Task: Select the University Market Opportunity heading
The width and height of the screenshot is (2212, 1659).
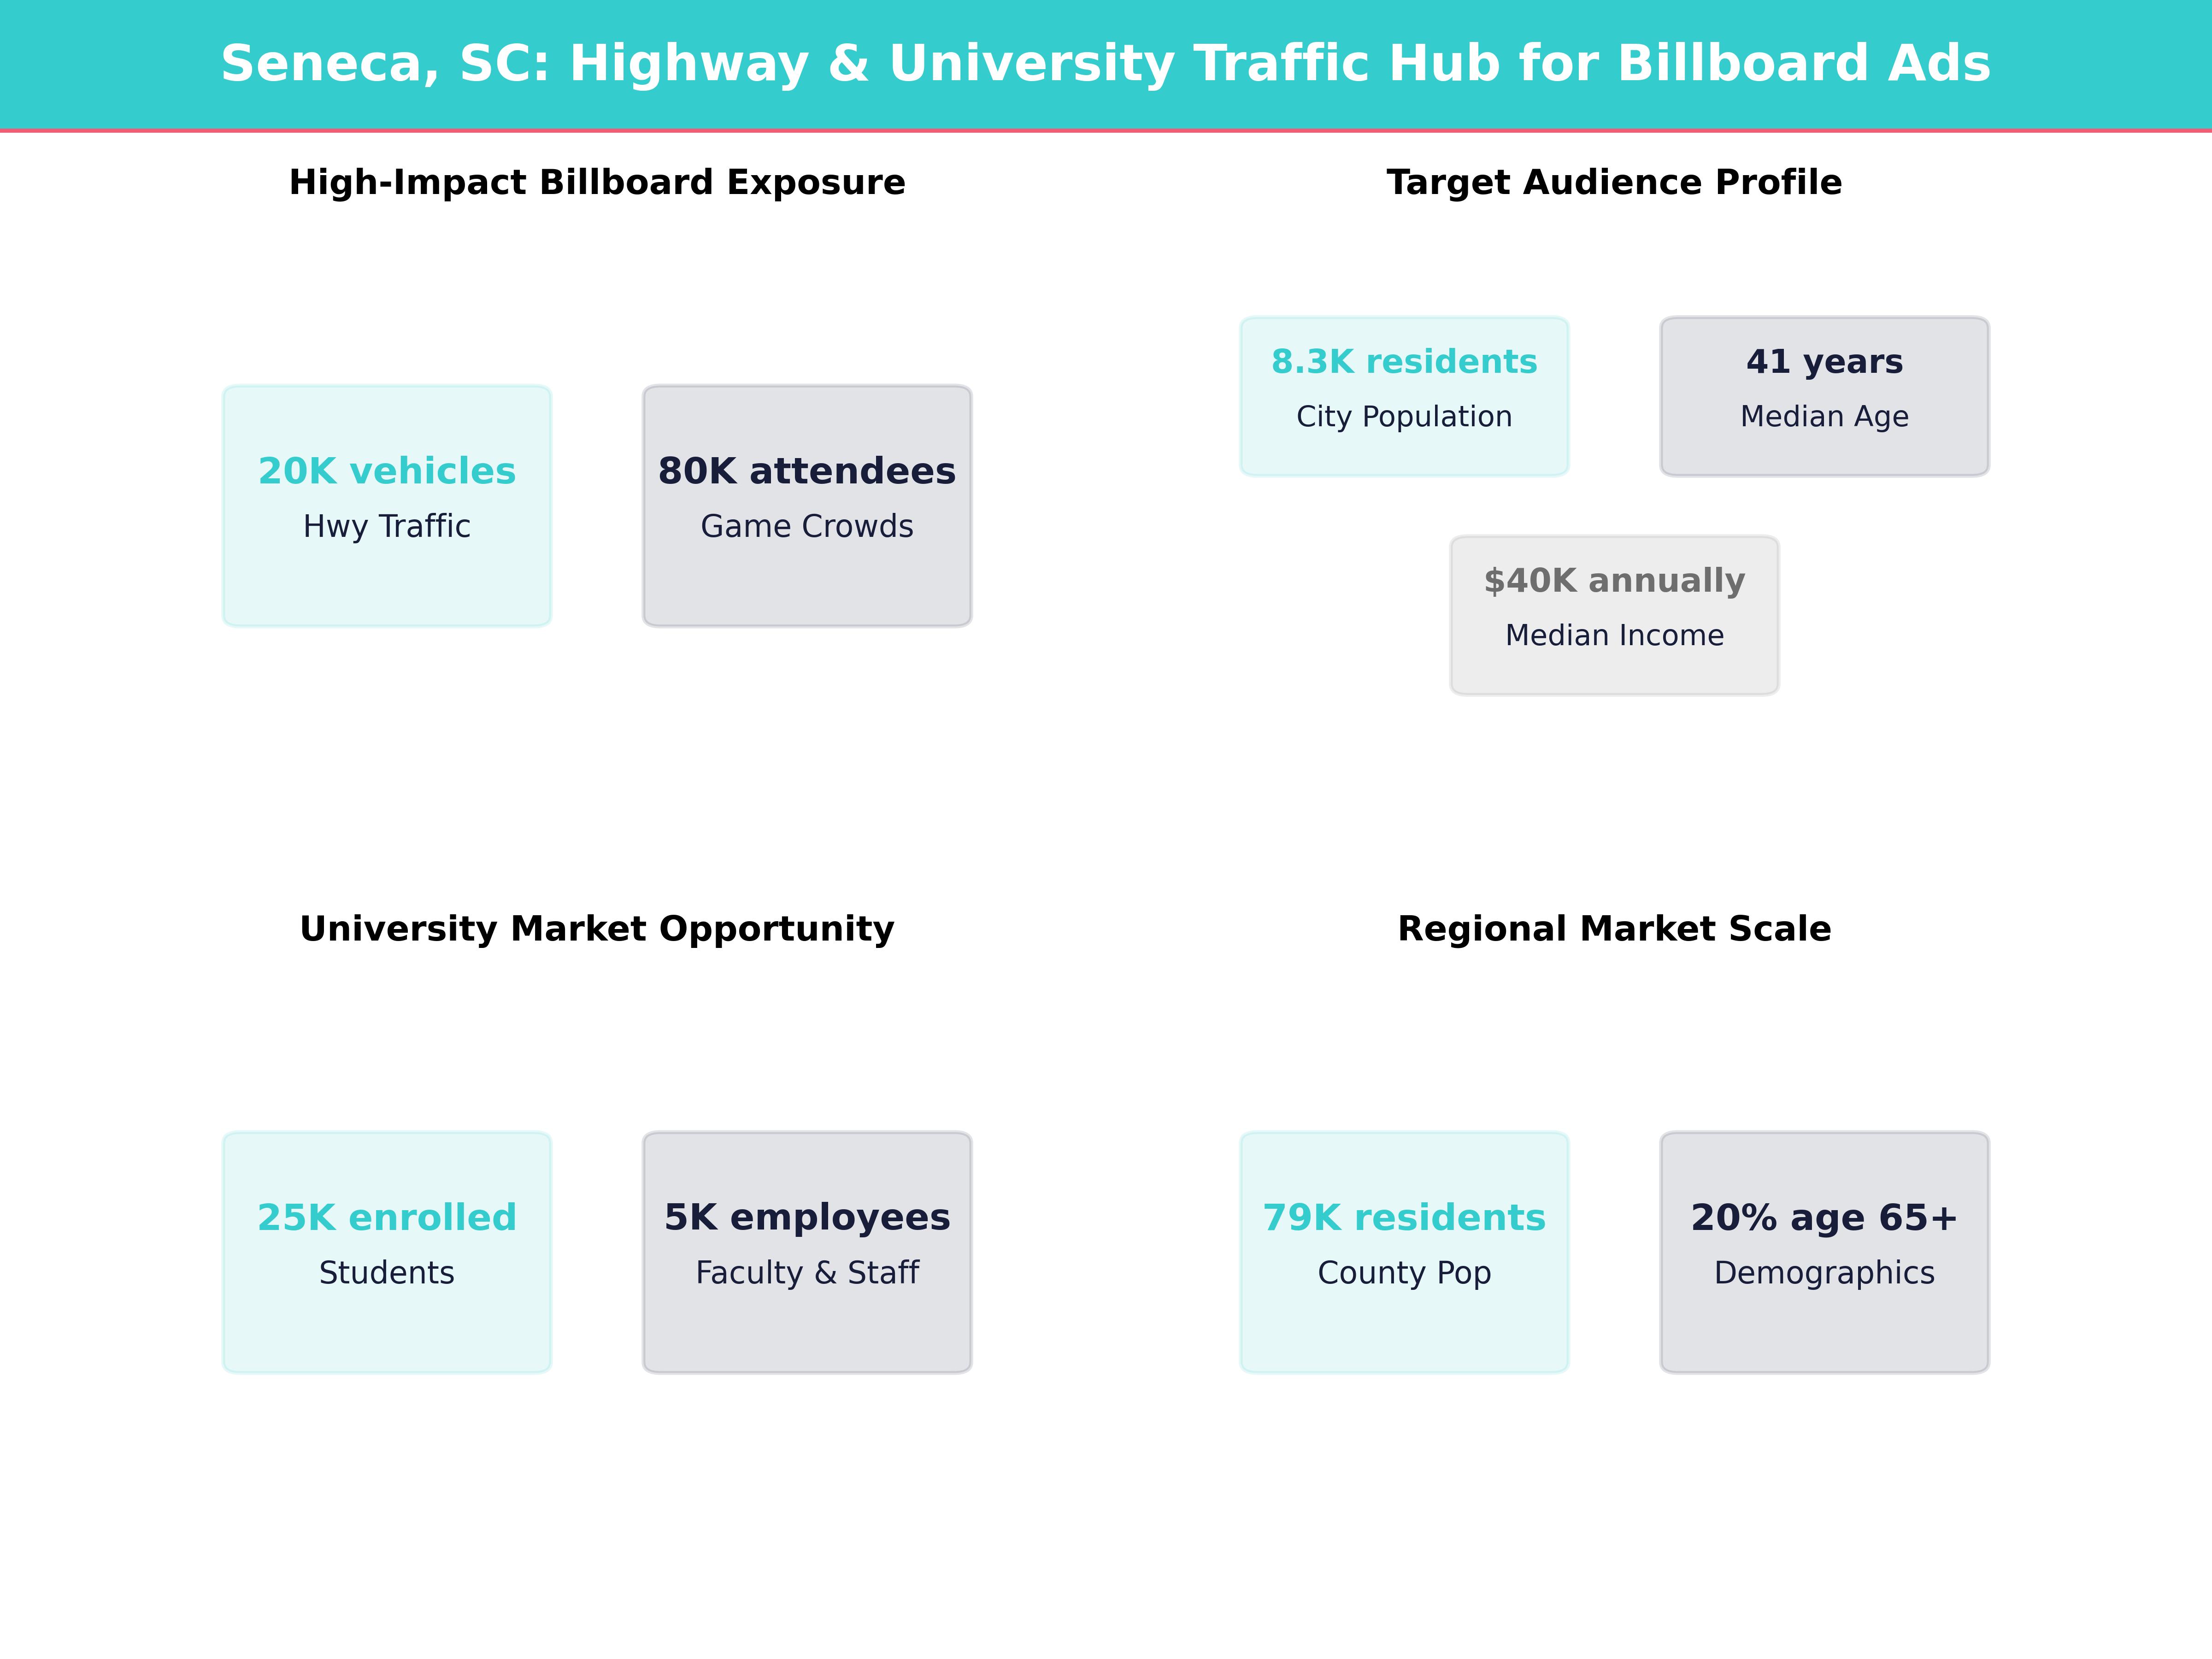Action: point(596,929)
